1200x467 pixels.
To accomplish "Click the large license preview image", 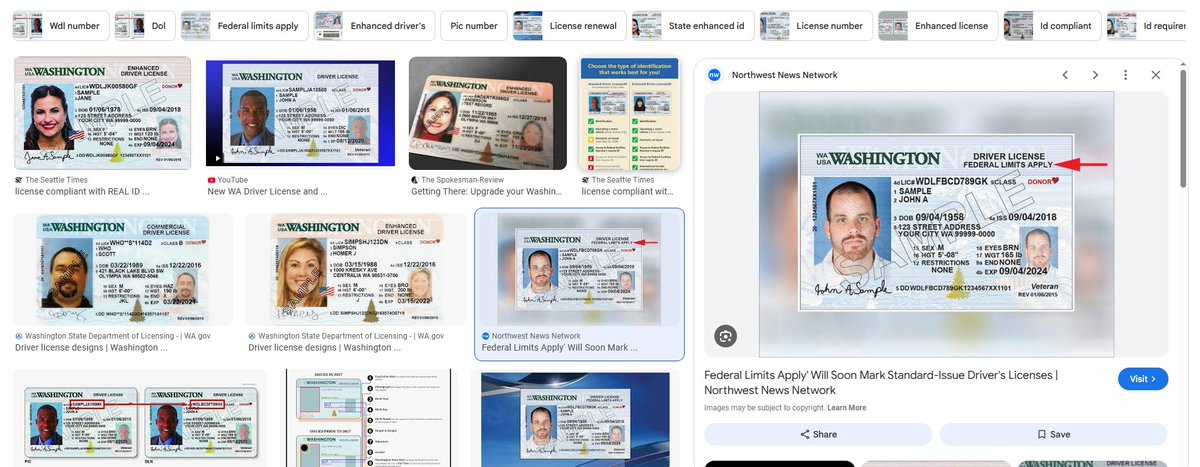I will (936, 225).
